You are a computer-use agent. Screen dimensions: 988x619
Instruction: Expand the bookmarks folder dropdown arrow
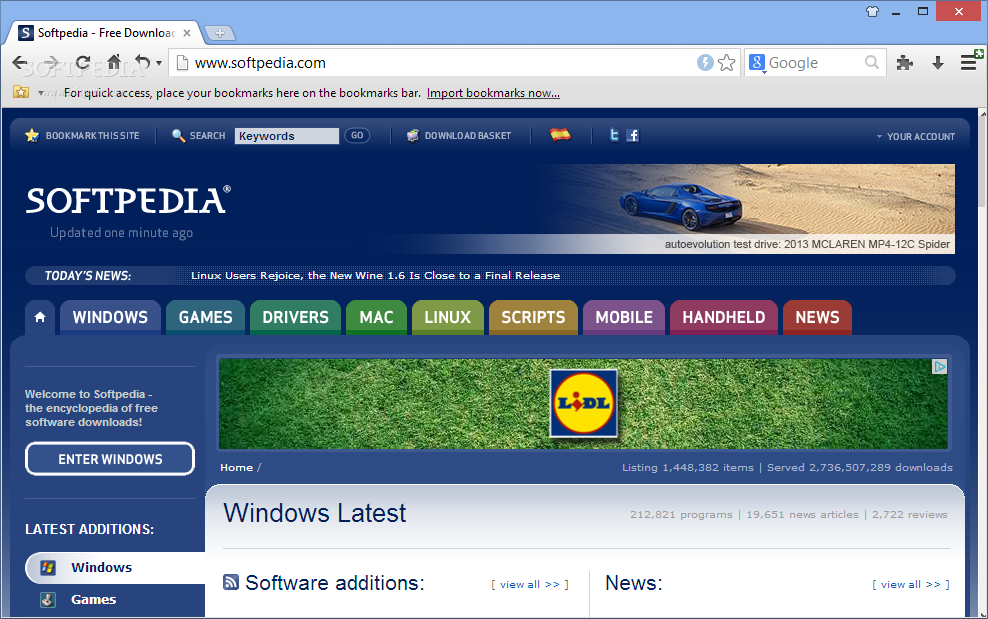point(41,93)
